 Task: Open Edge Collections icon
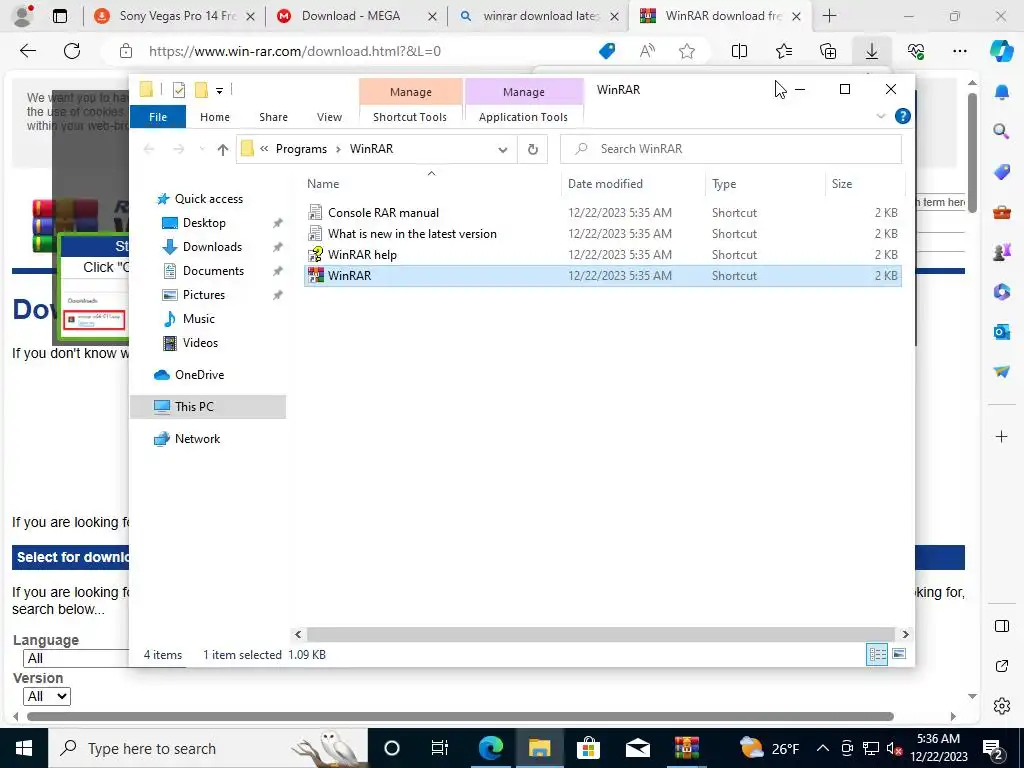(828, 51)
